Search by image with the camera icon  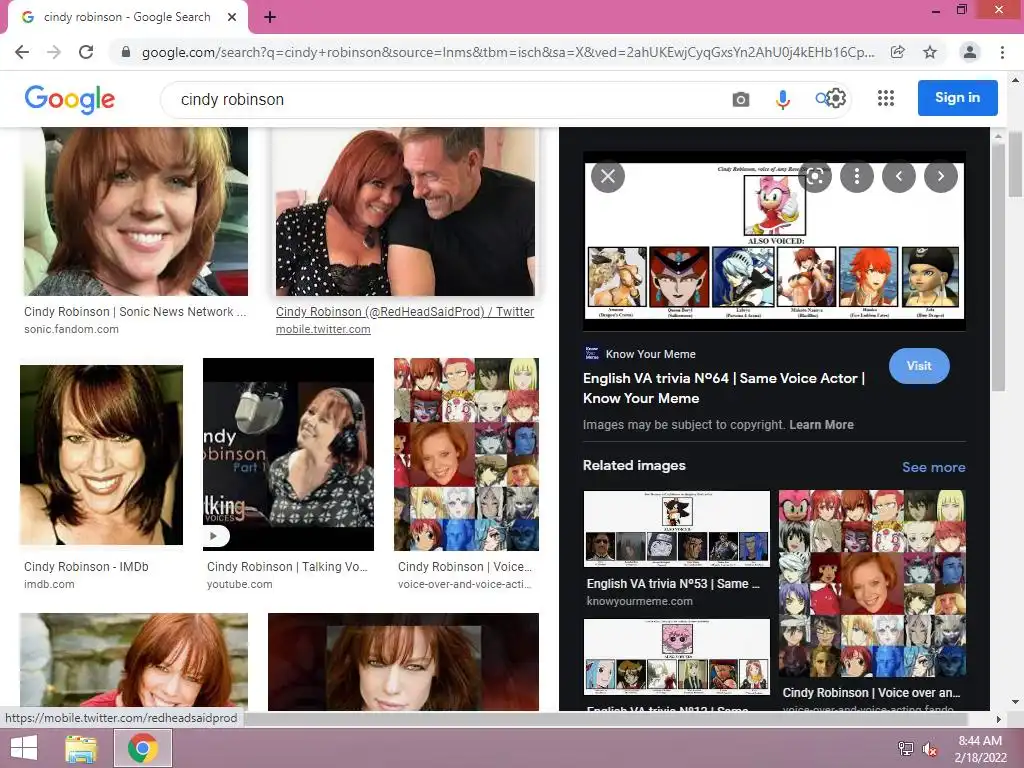pos(741,99)
